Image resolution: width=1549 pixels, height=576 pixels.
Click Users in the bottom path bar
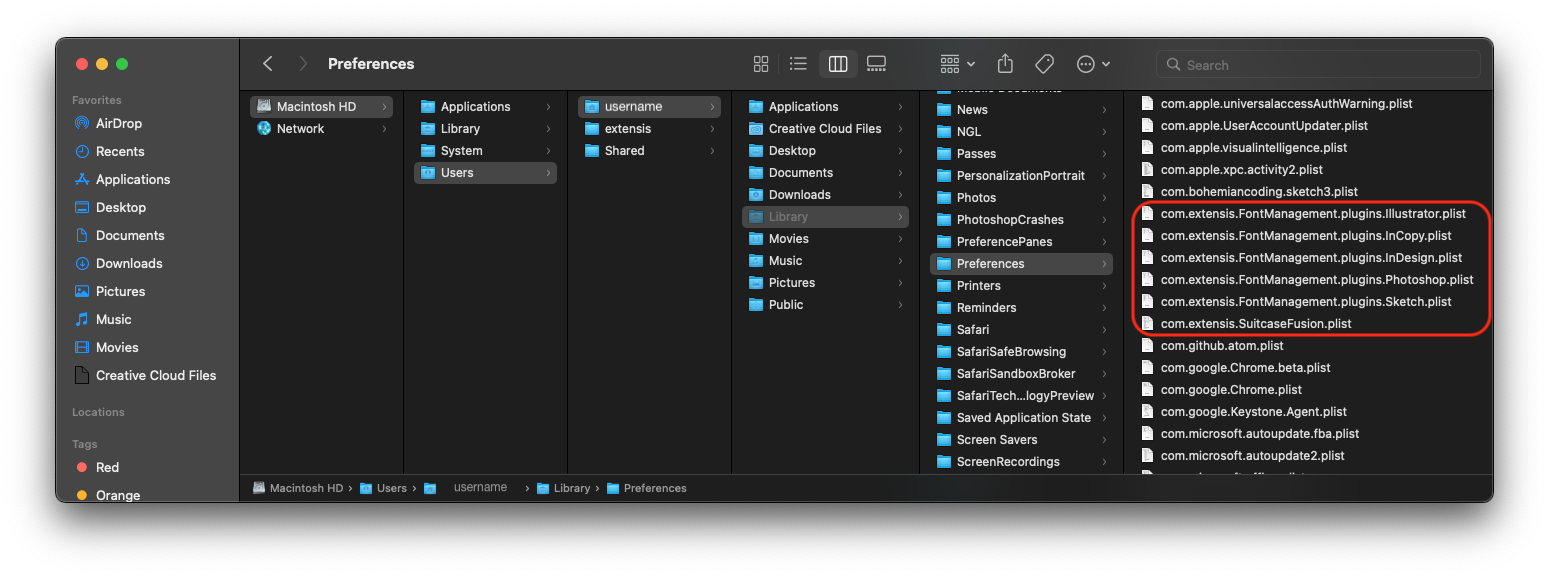click(x=391, y=488)
